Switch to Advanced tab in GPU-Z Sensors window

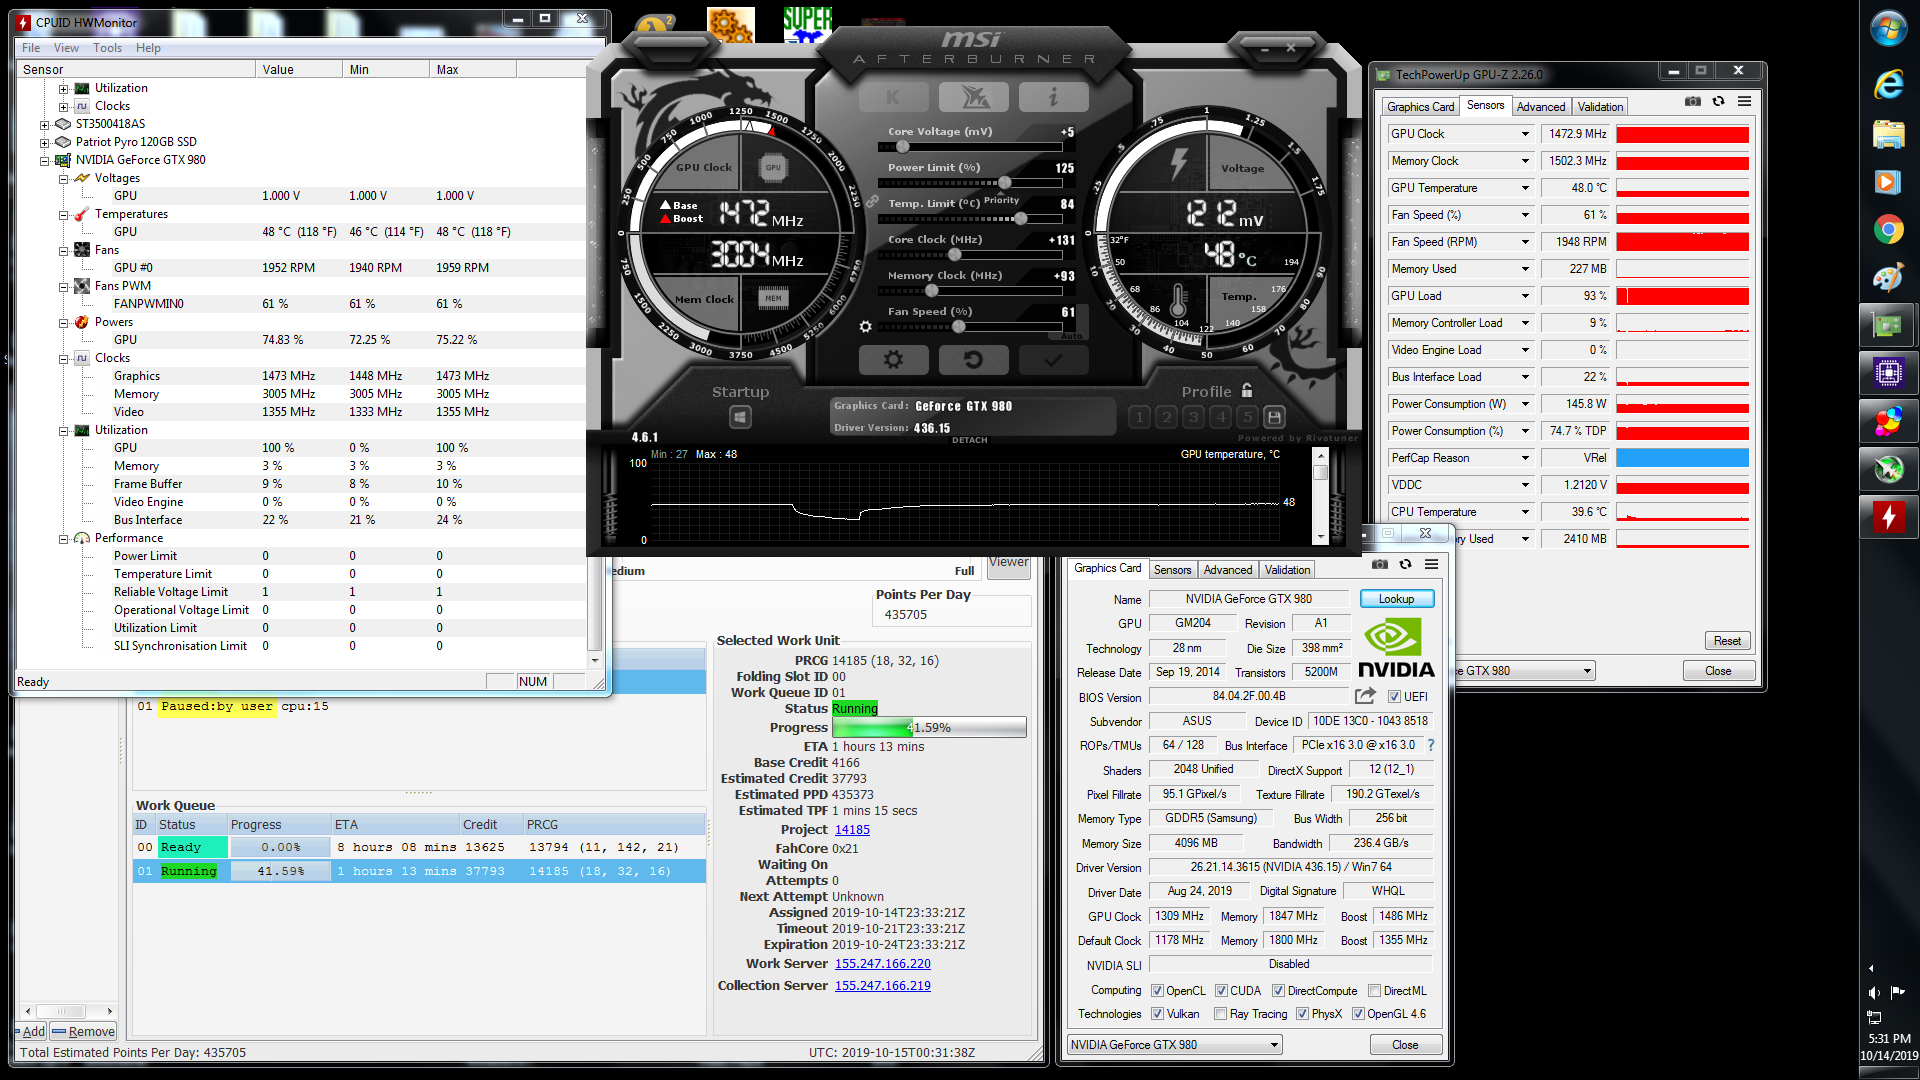[1540, 107]
